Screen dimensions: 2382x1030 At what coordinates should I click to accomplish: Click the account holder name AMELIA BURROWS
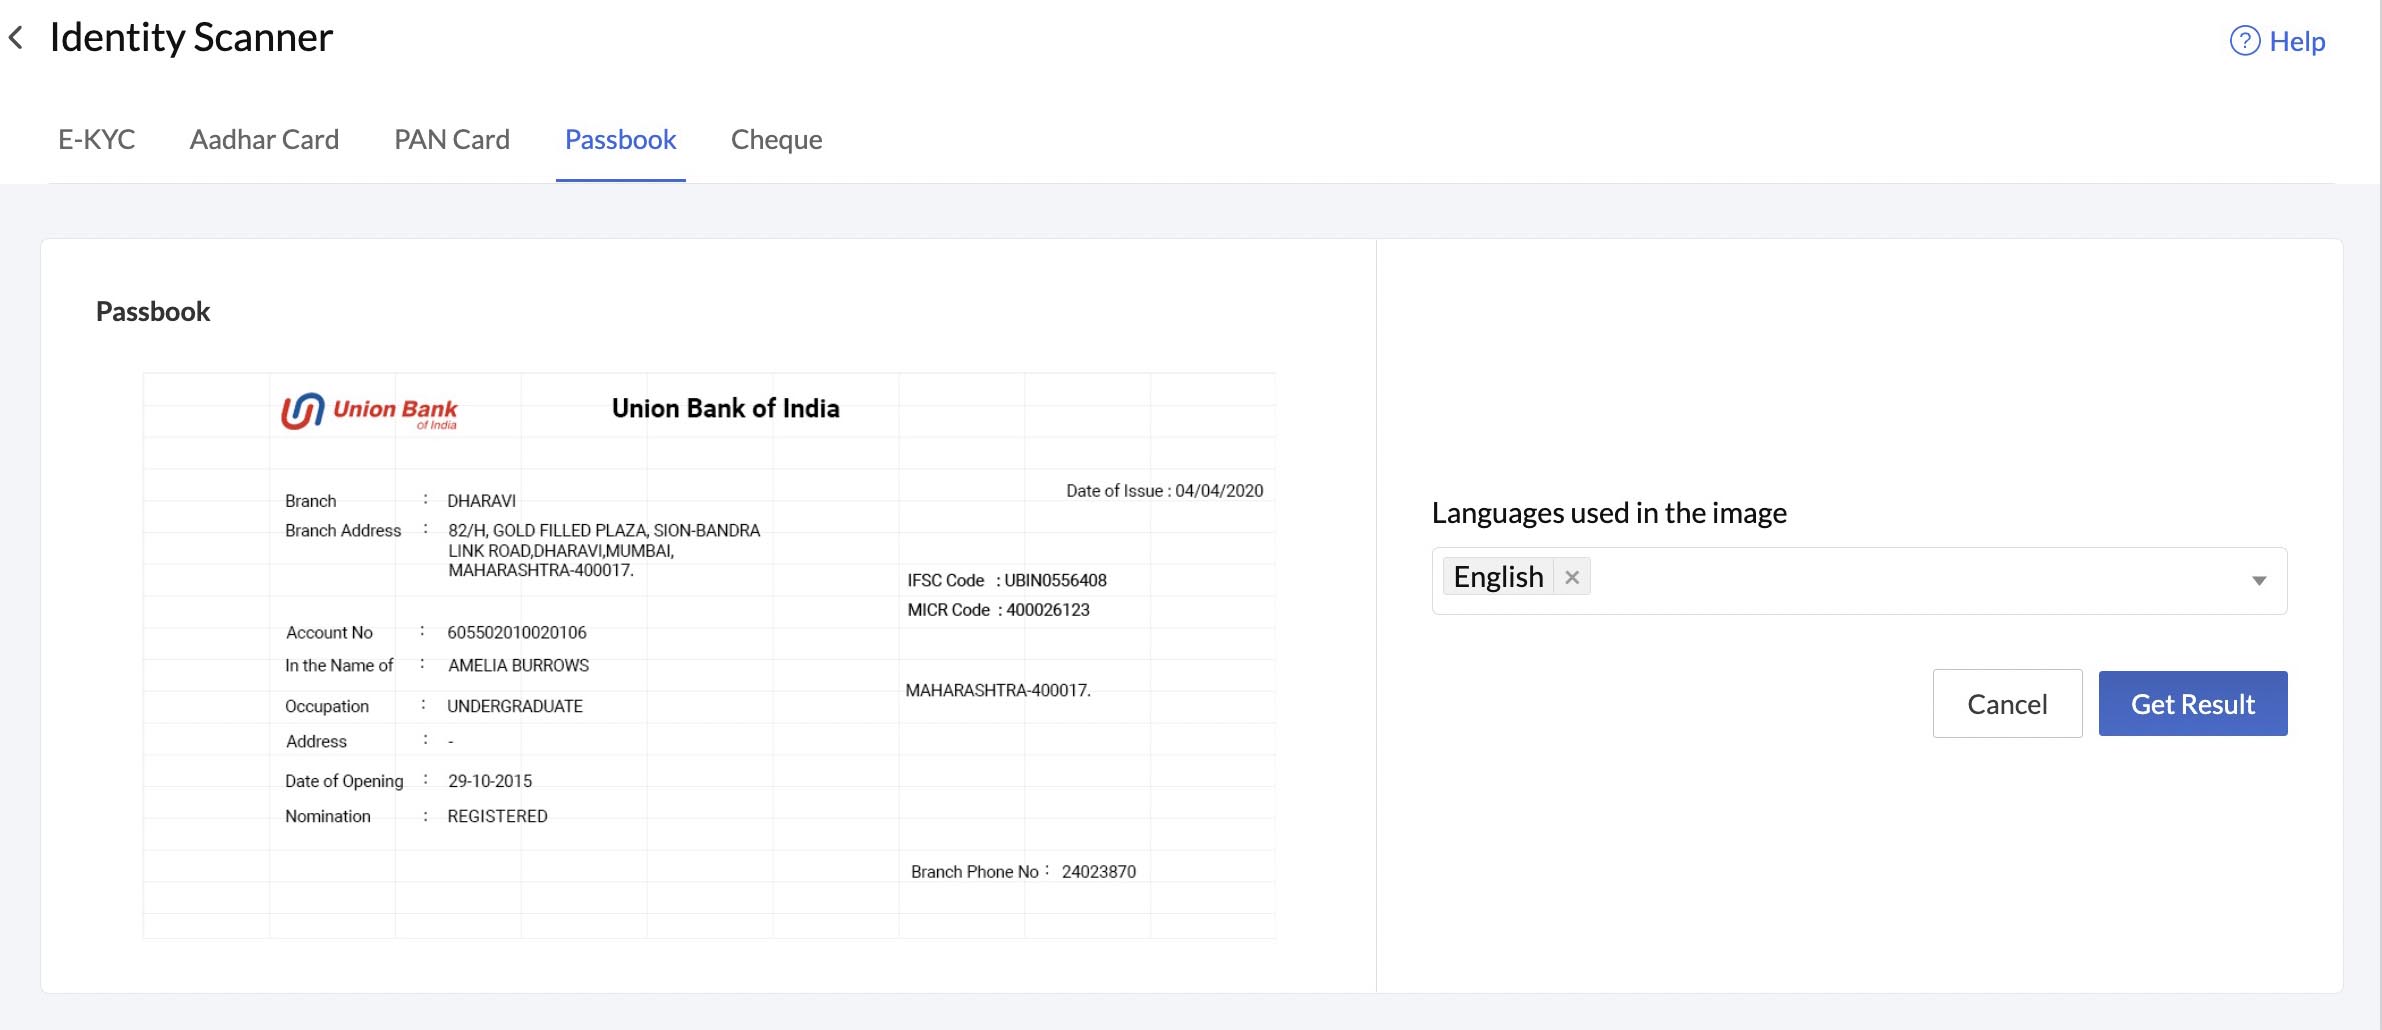pyautogui.click(x=518, y=665)
